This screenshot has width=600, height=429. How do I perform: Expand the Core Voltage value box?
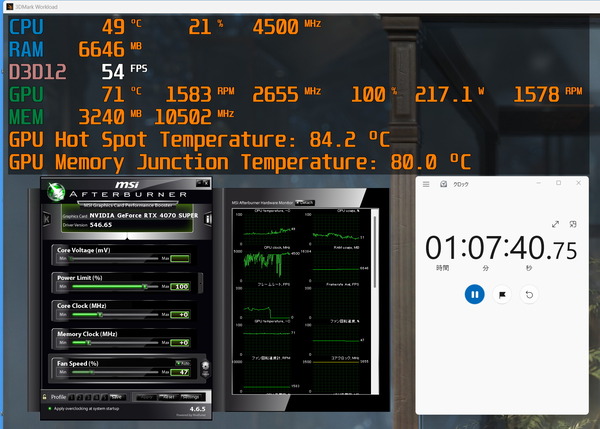point(180,258)
